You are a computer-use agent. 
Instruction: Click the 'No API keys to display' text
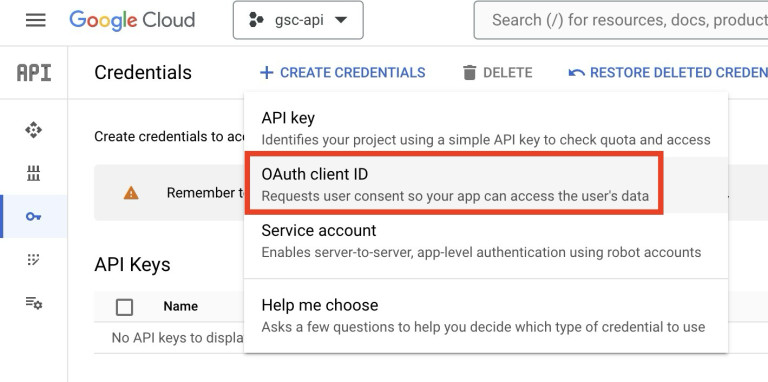[178, 338]
